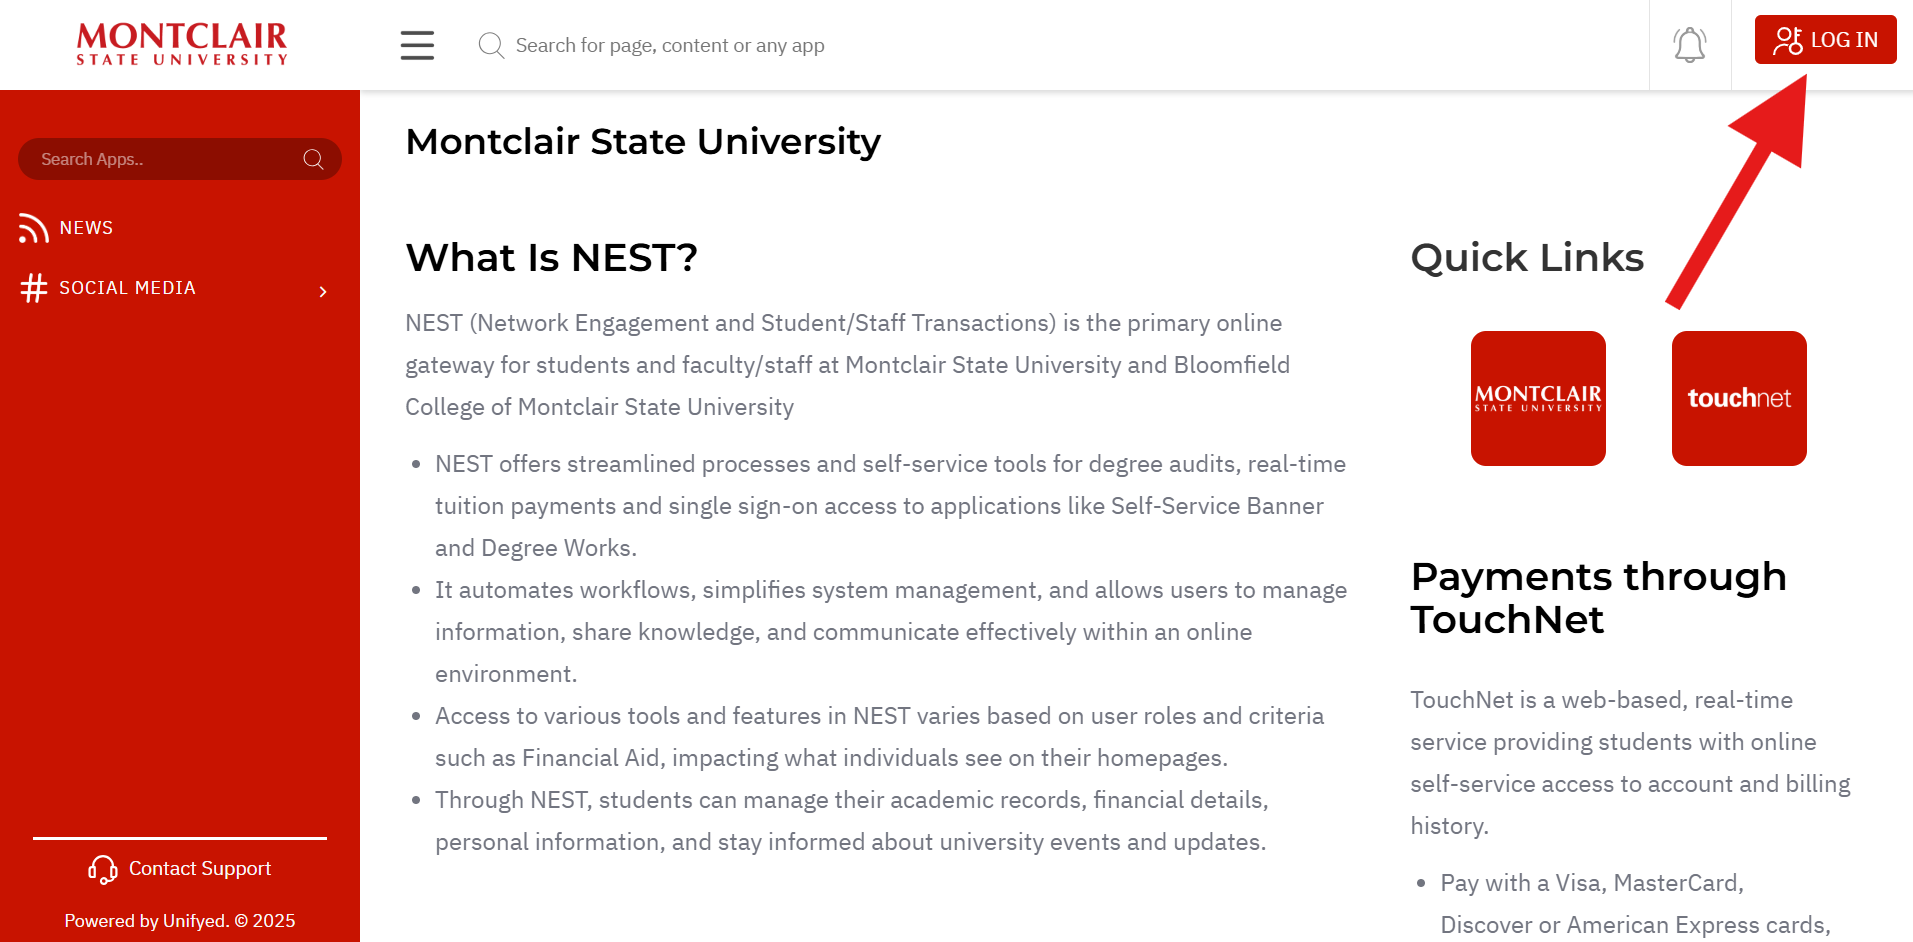Click the notification bell icon

coord(1689,45)
